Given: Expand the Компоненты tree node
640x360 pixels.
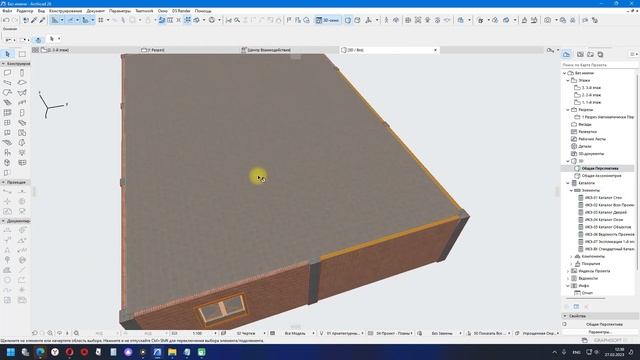Looking at the screenshot, I should 571,256.
